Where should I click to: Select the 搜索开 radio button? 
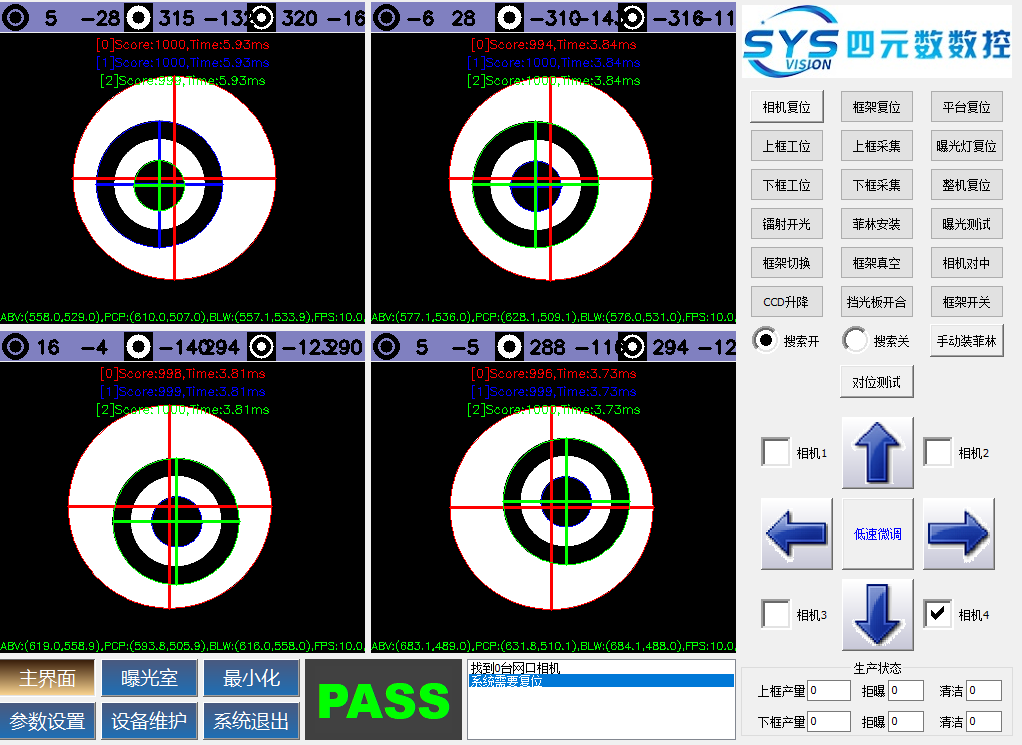pyautogui.click(x=766, y=341)
